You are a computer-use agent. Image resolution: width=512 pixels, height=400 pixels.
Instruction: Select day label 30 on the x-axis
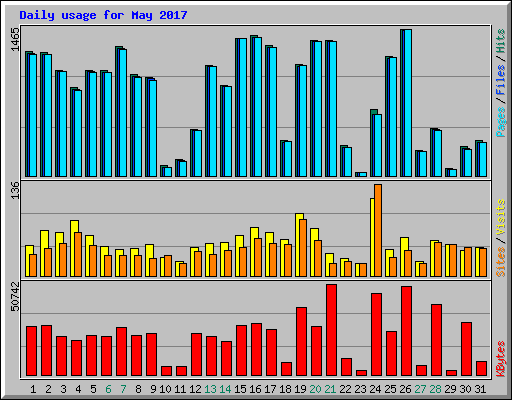[x=465, y=389]
